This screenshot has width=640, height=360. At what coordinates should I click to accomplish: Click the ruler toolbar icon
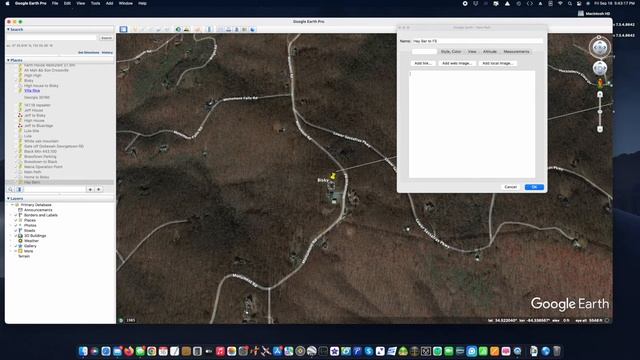209,29
